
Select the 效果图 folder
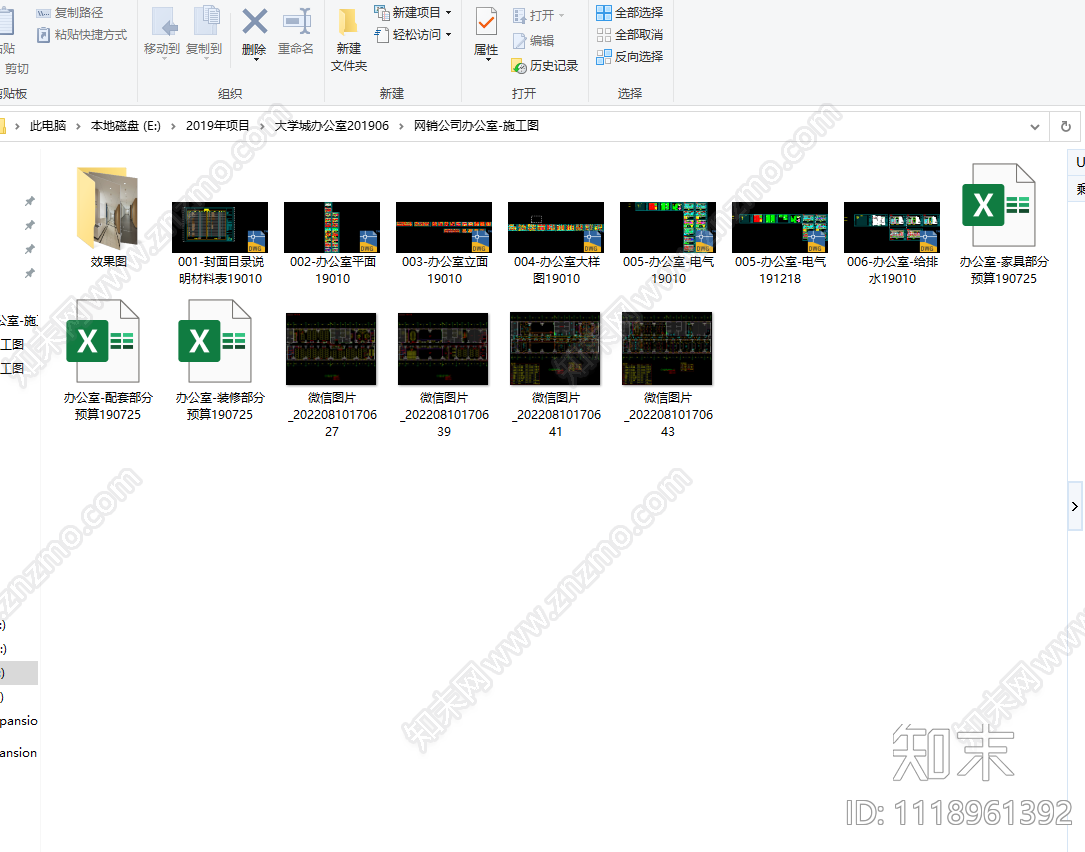(x=109, y=217)
